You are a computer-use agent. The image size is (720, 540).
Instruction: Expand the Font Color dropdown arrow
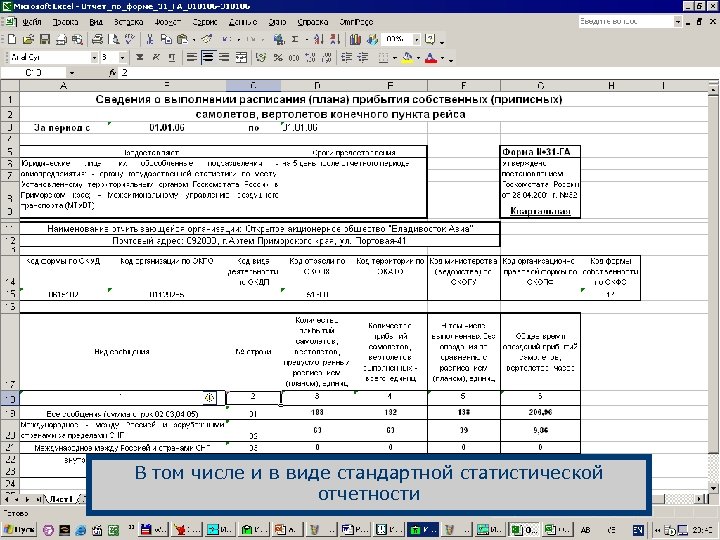443,58
